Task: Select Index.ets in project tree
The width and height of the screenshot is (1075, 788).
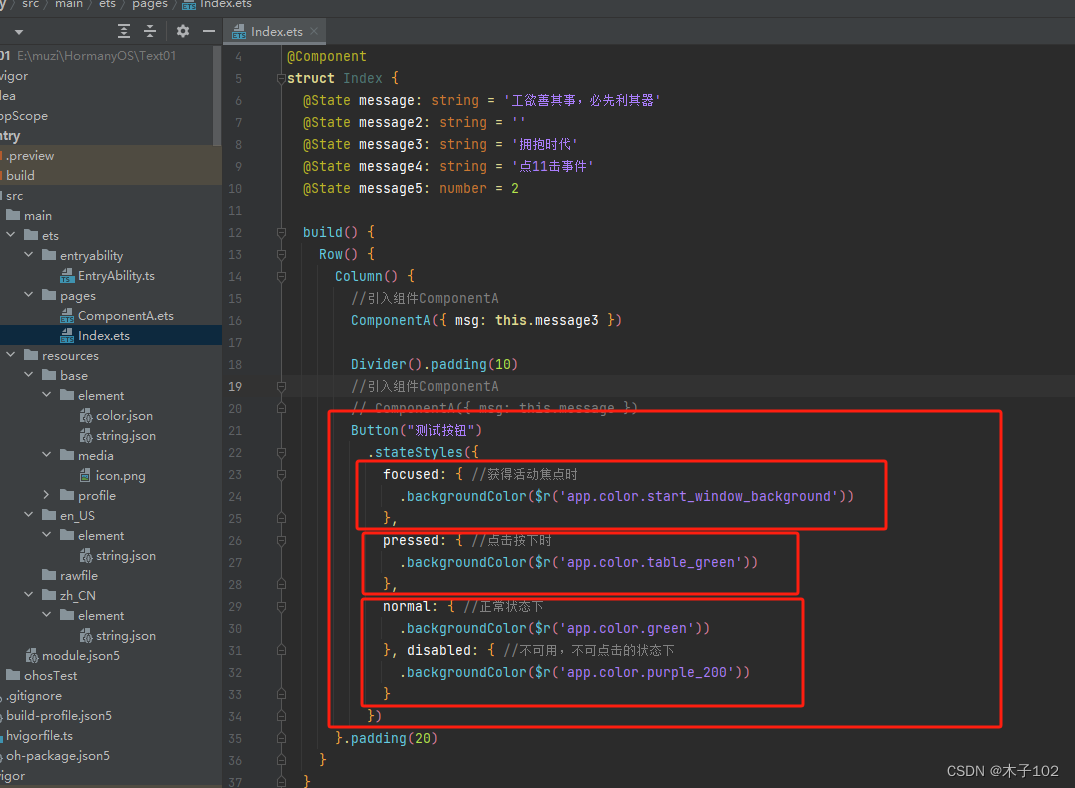Action: (x=104, y=335)
